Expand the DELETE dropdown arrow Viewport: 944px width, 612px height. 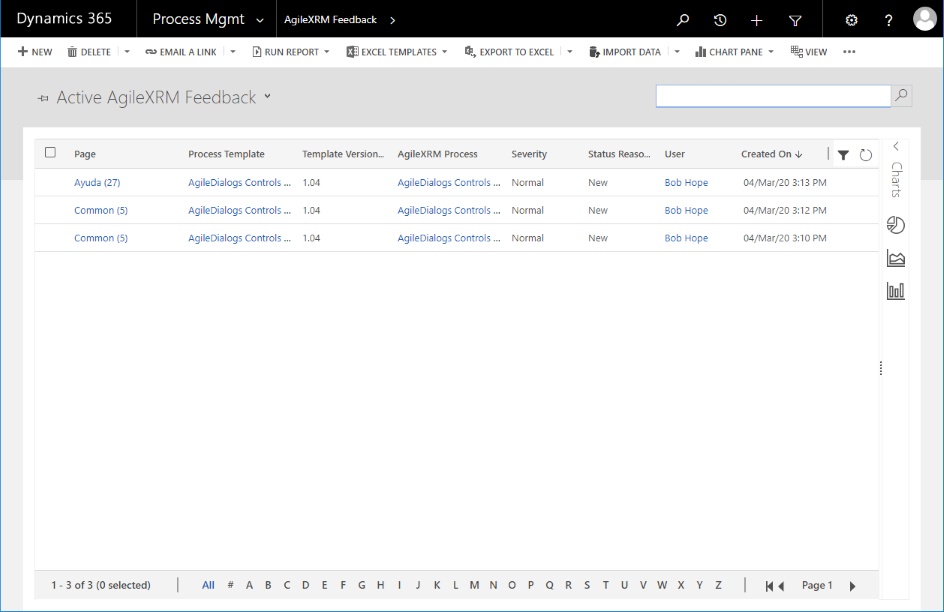(x=127, y=52)
